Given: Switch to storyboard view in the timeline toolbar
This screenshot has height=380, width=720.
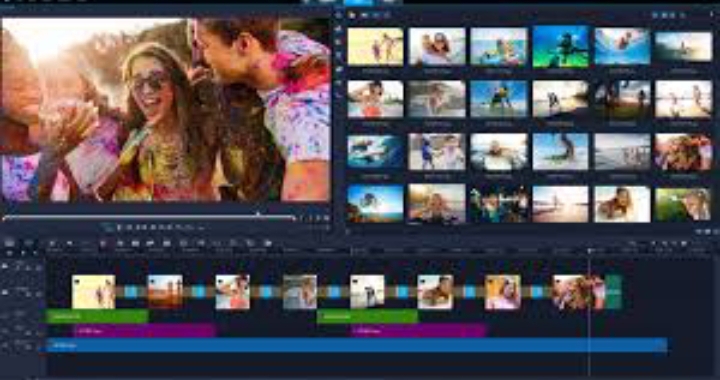Looking at the screenshot, I should pos(10,243).
